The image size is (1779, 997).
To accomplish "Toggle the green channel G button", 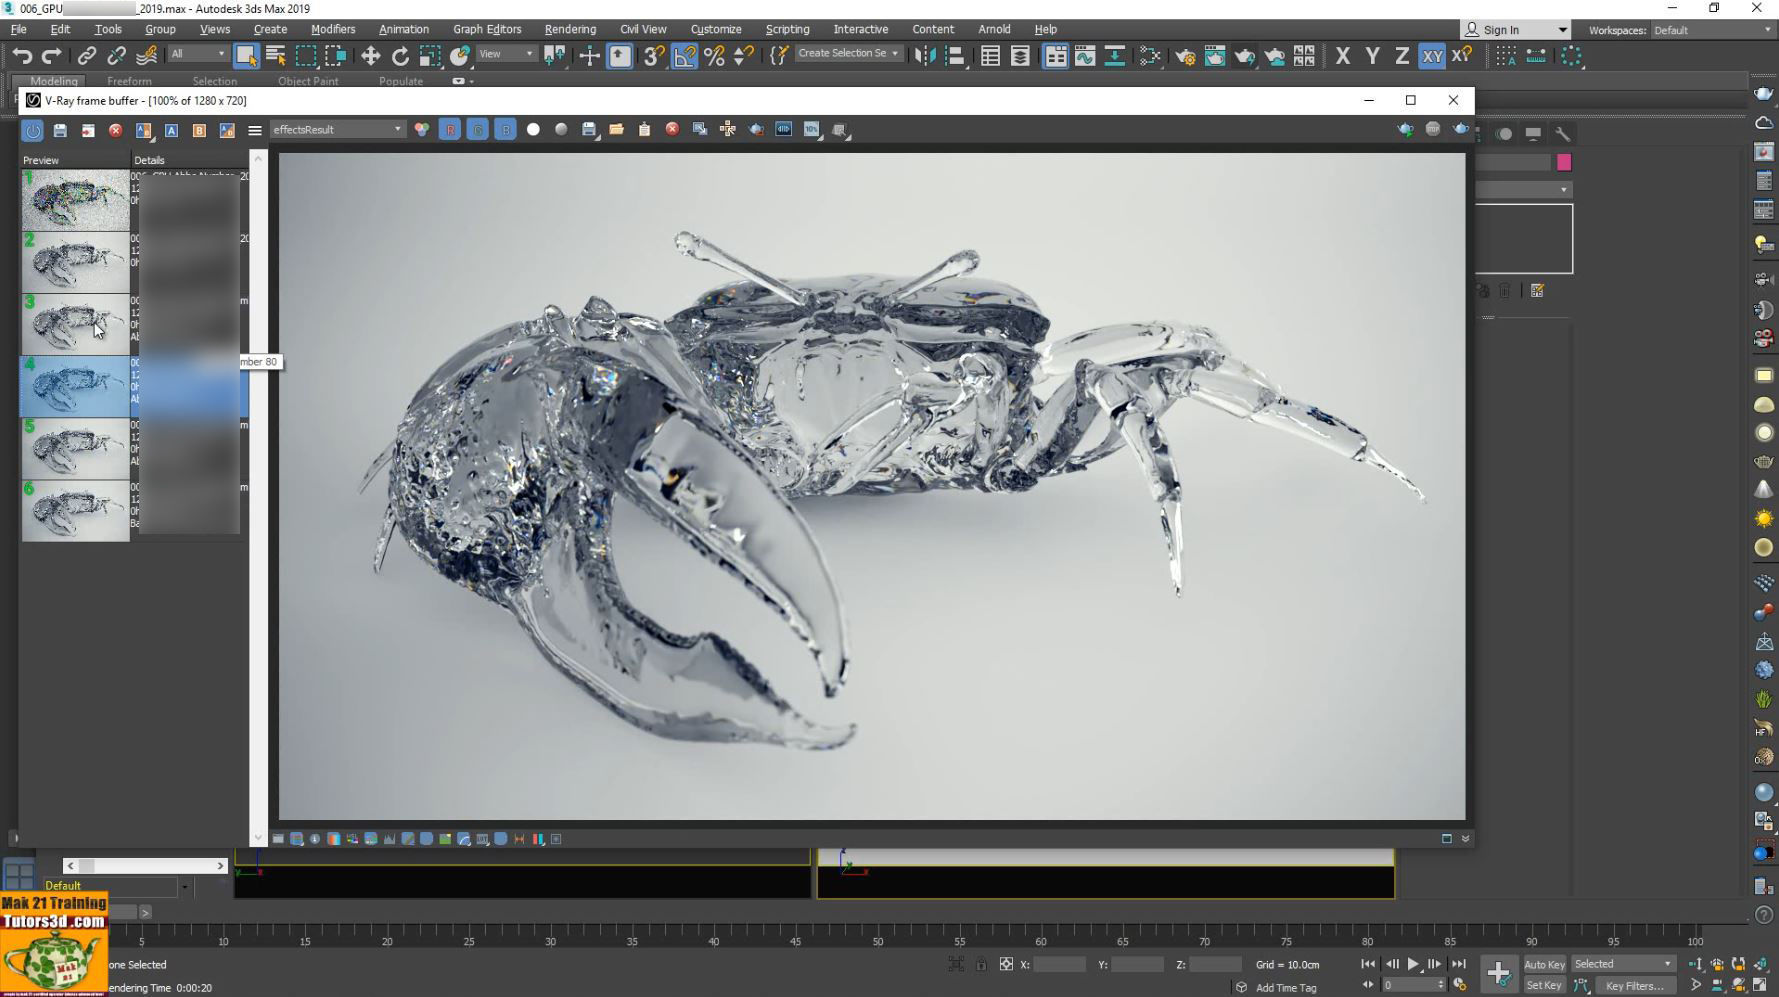I will point(477,129).
